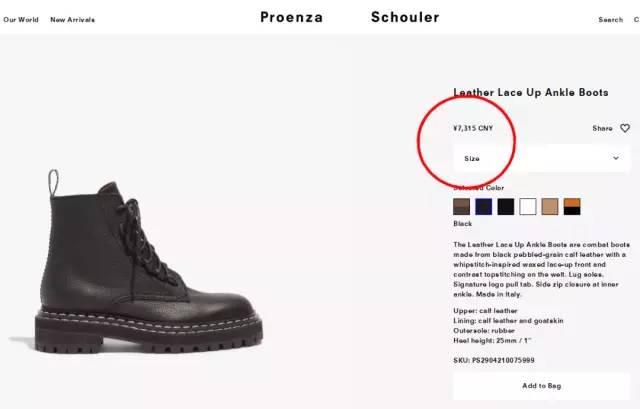Click the Proenza logo text
The image size is (640, 409).
(x=291, y=17)
